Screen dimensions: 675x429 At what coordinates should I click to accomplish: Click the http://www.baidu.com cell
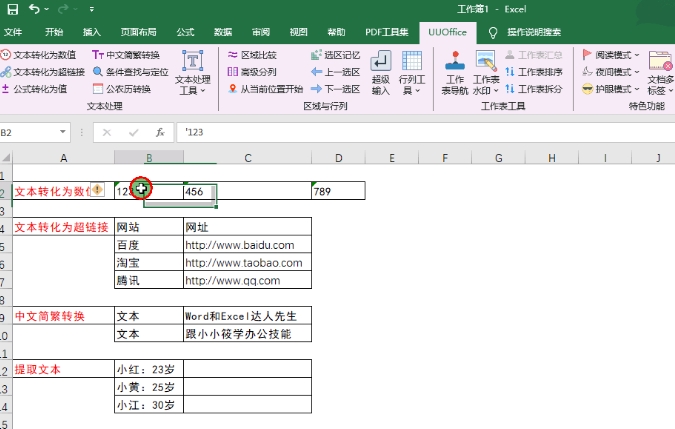coord(248,245)
